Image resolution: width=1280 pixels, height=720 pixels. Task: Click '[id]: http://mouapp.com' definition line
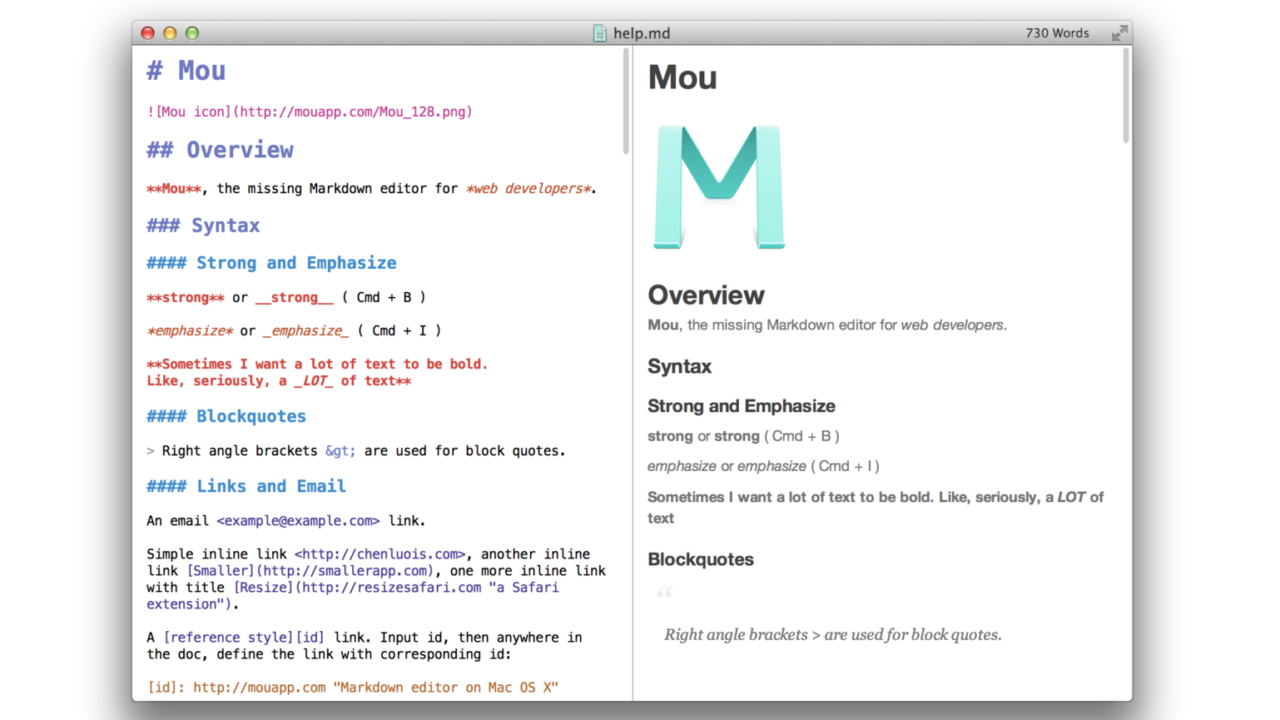click(x=352, y=688)
